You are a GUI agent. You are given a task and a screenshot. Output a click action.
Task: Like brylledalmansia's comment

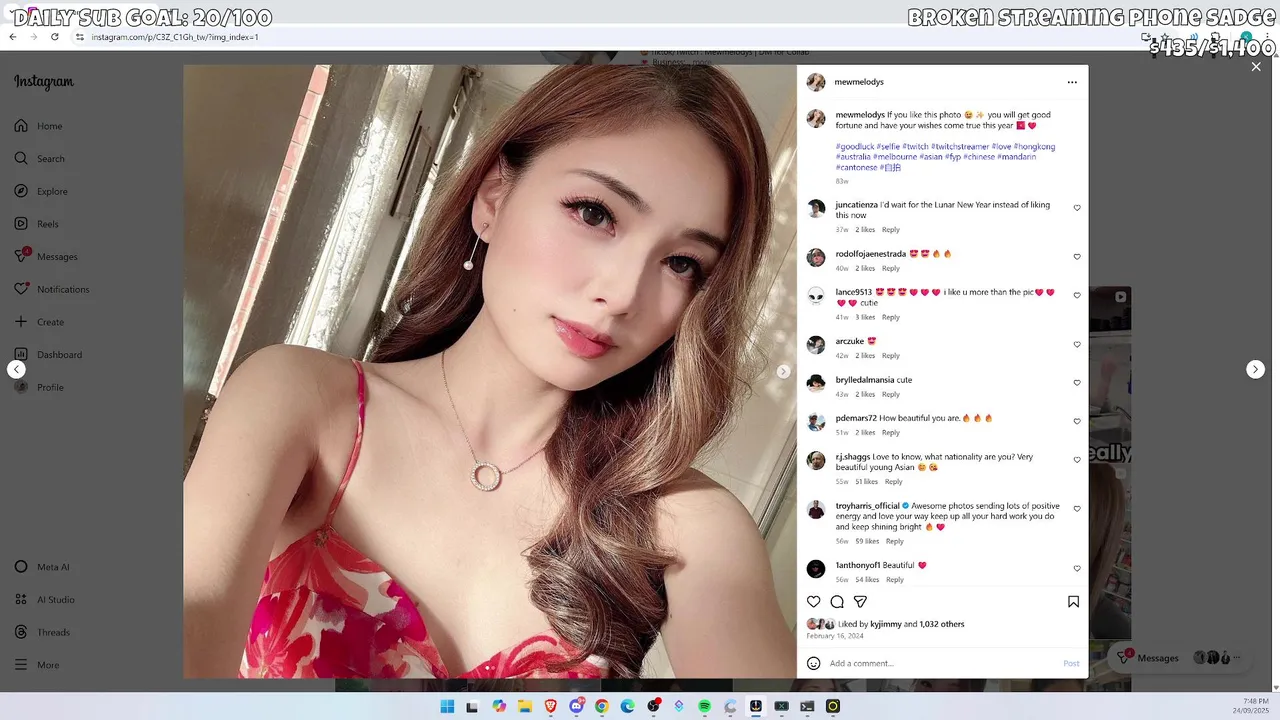coord(1077,383)
